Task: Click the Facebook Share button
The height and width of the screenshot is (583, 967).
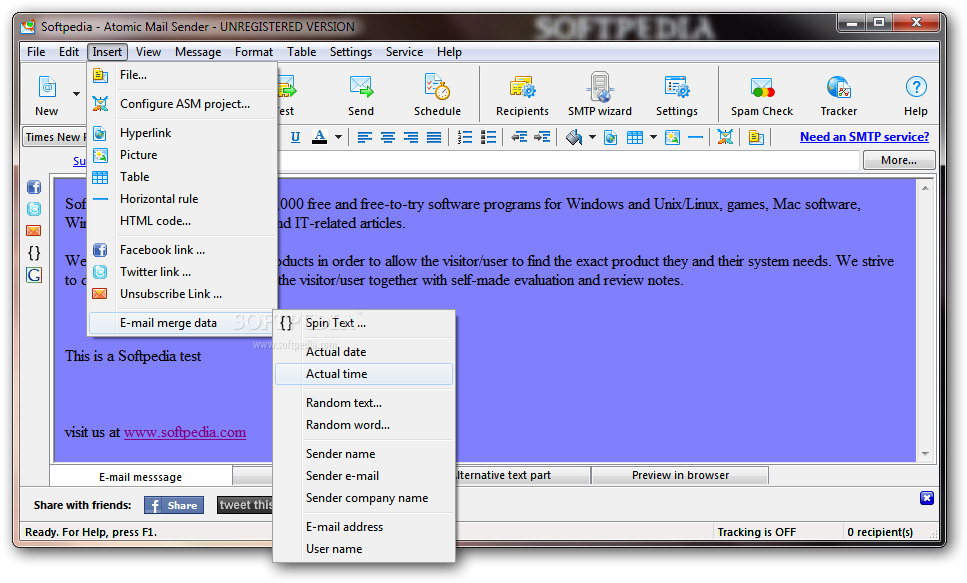Action: coord(174,505)
